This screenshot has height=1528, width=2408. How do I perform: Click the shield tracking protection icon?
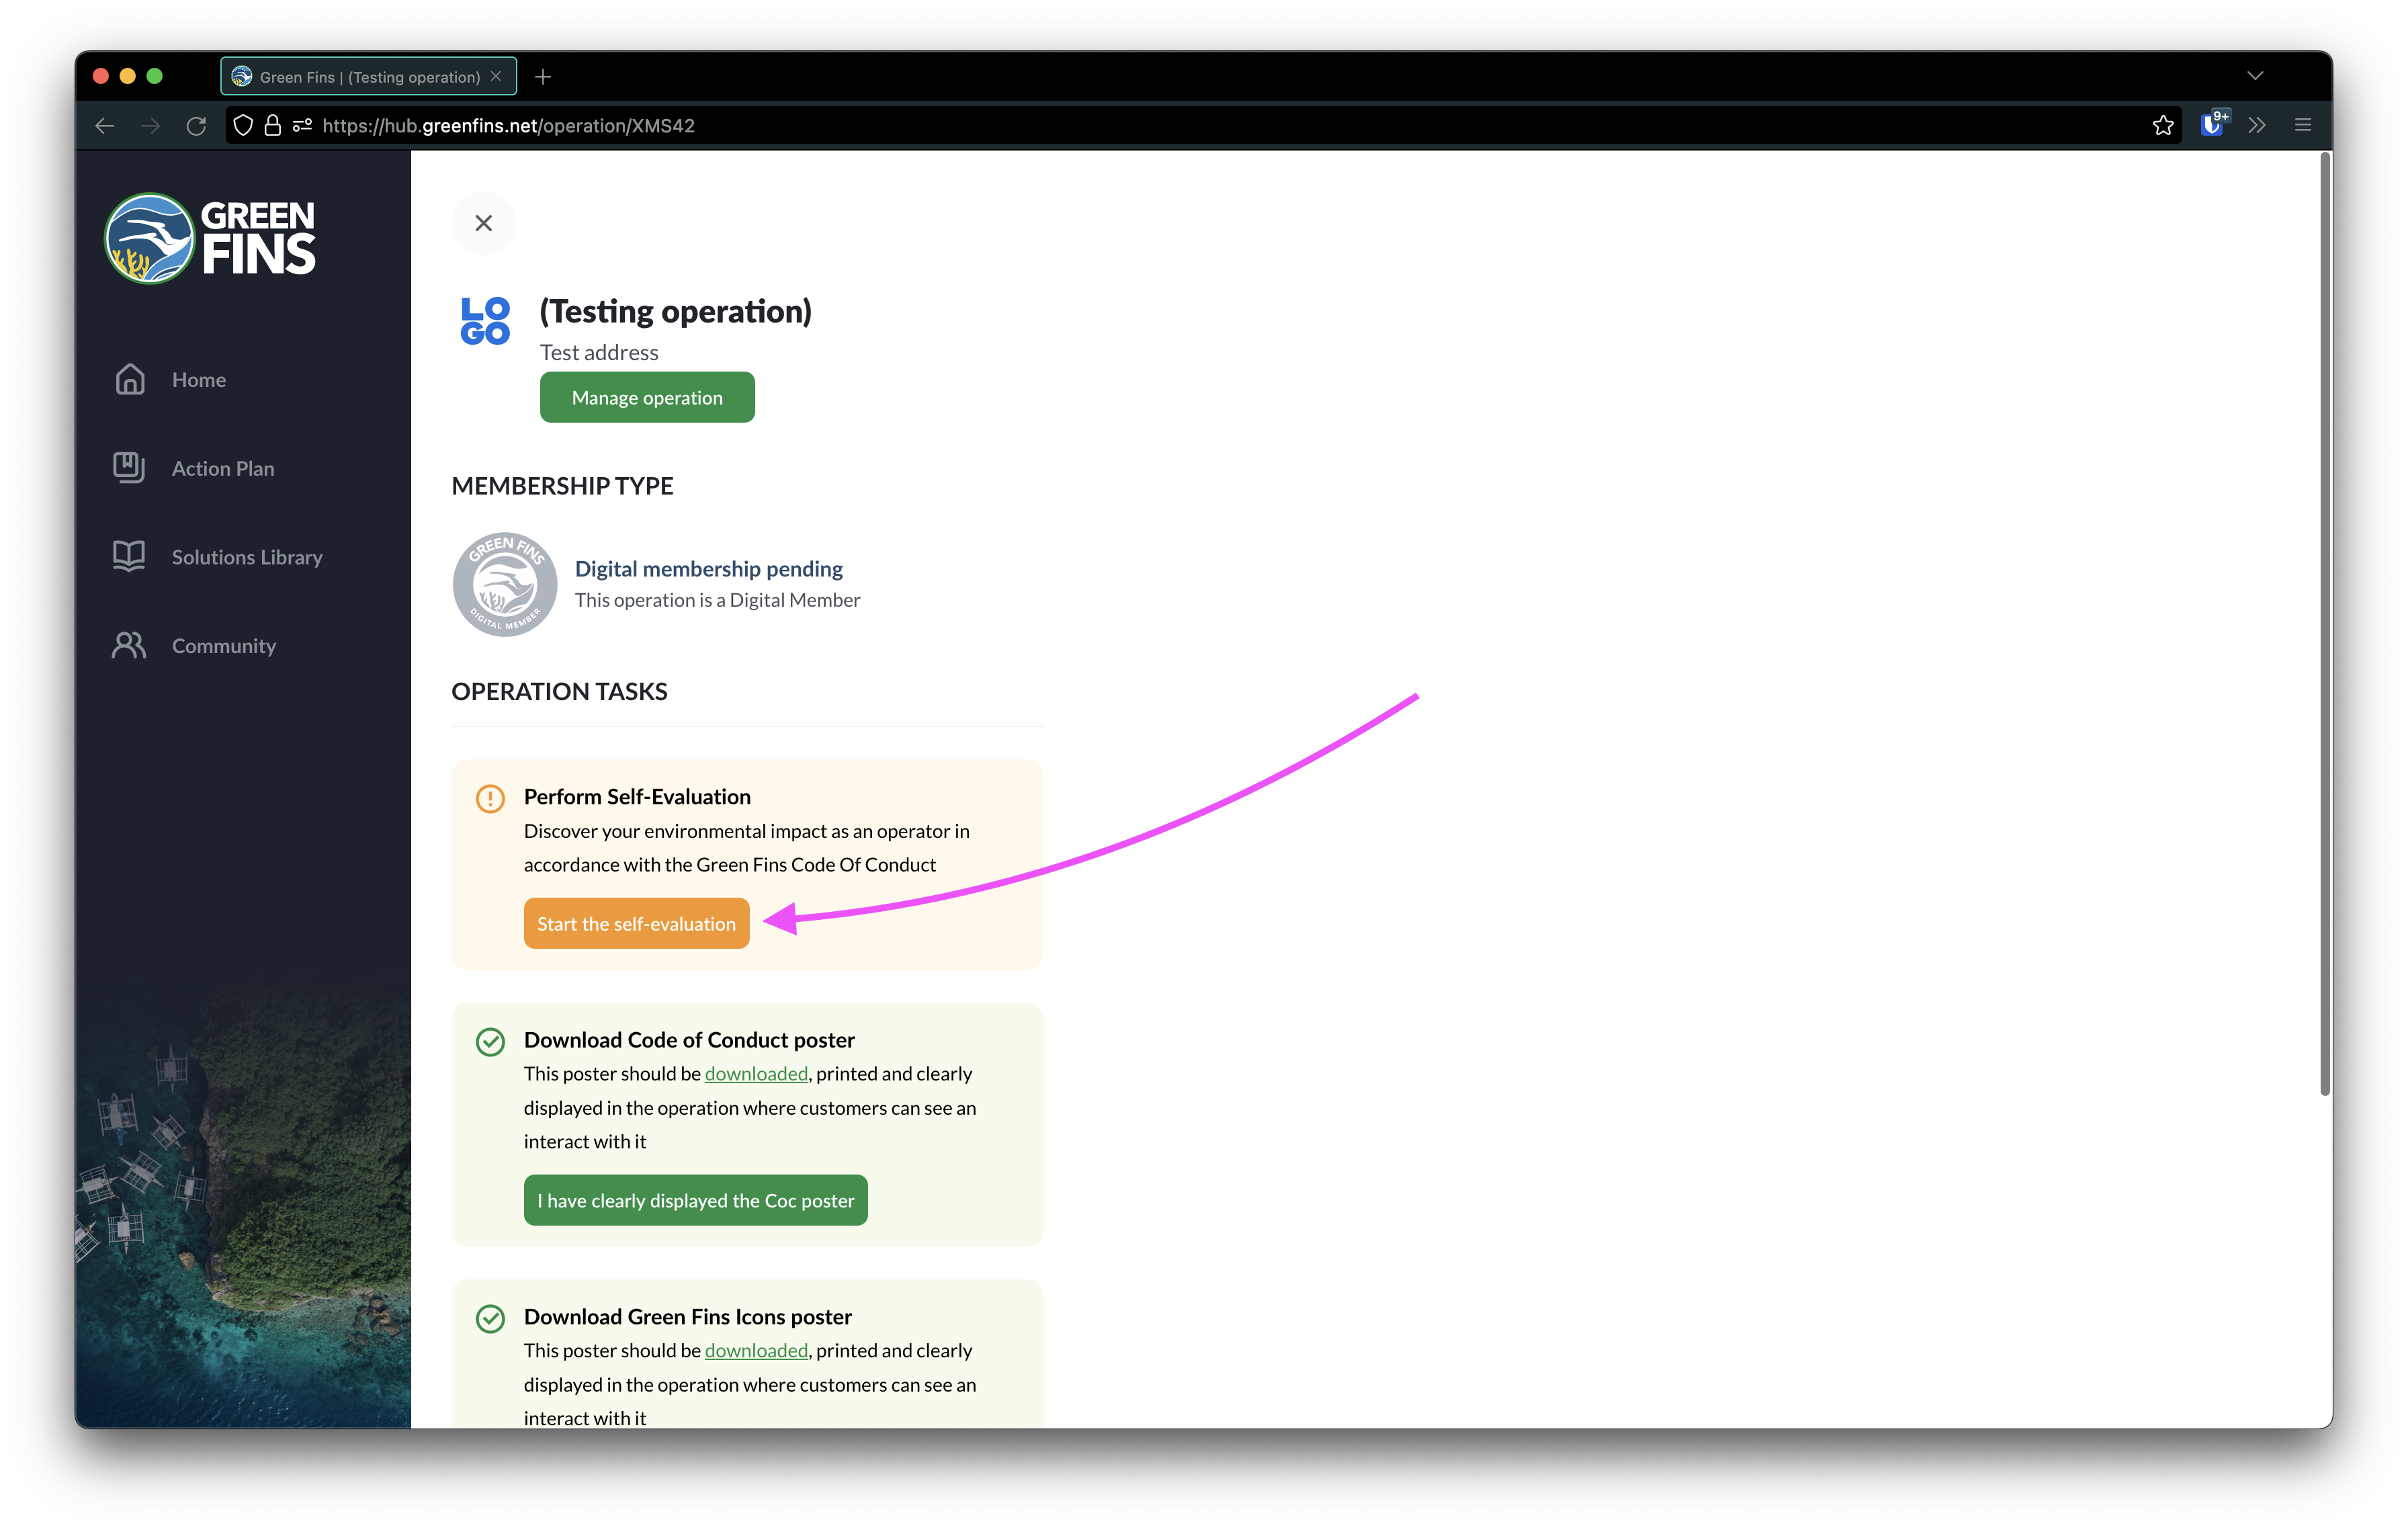tap(243, 125)
